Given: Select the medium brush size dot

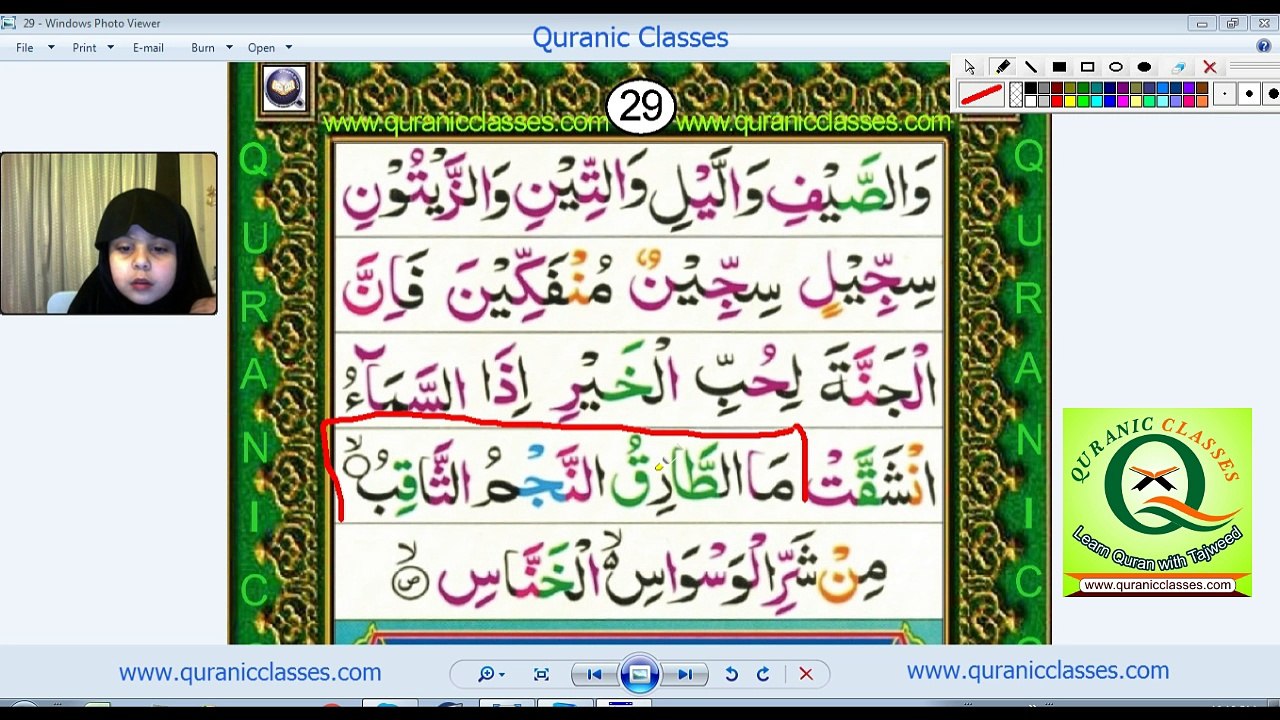Looking at the screenshot, I should 1249,94.
